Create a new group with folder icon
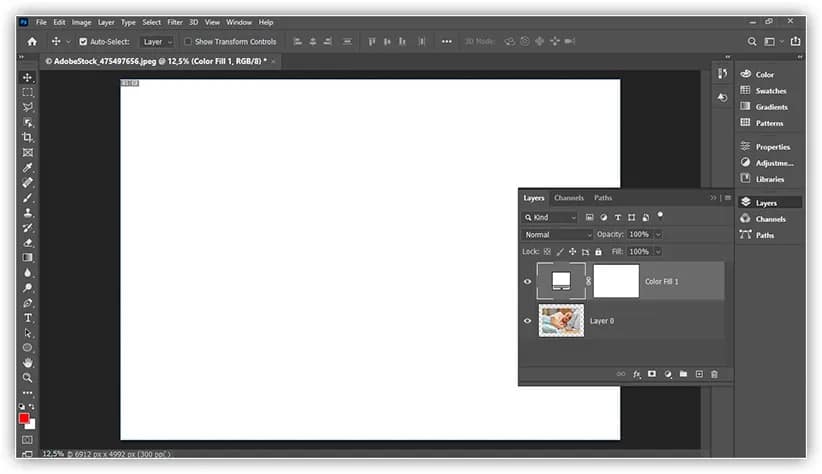The width and height of the screenshot is (822, 474). 683,374
